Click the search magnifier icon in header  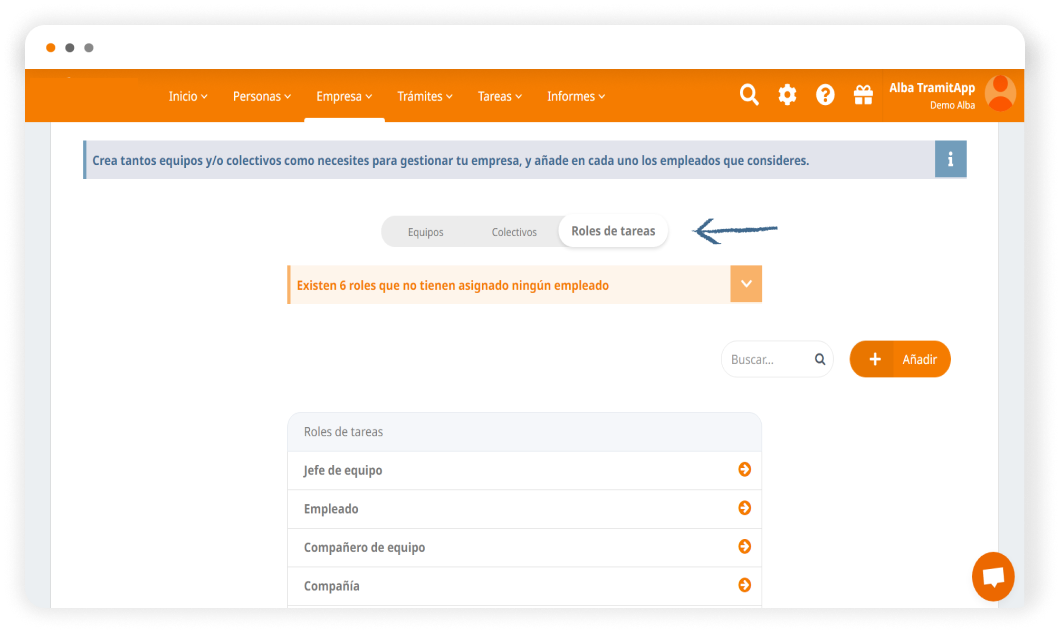coord(749,95)
